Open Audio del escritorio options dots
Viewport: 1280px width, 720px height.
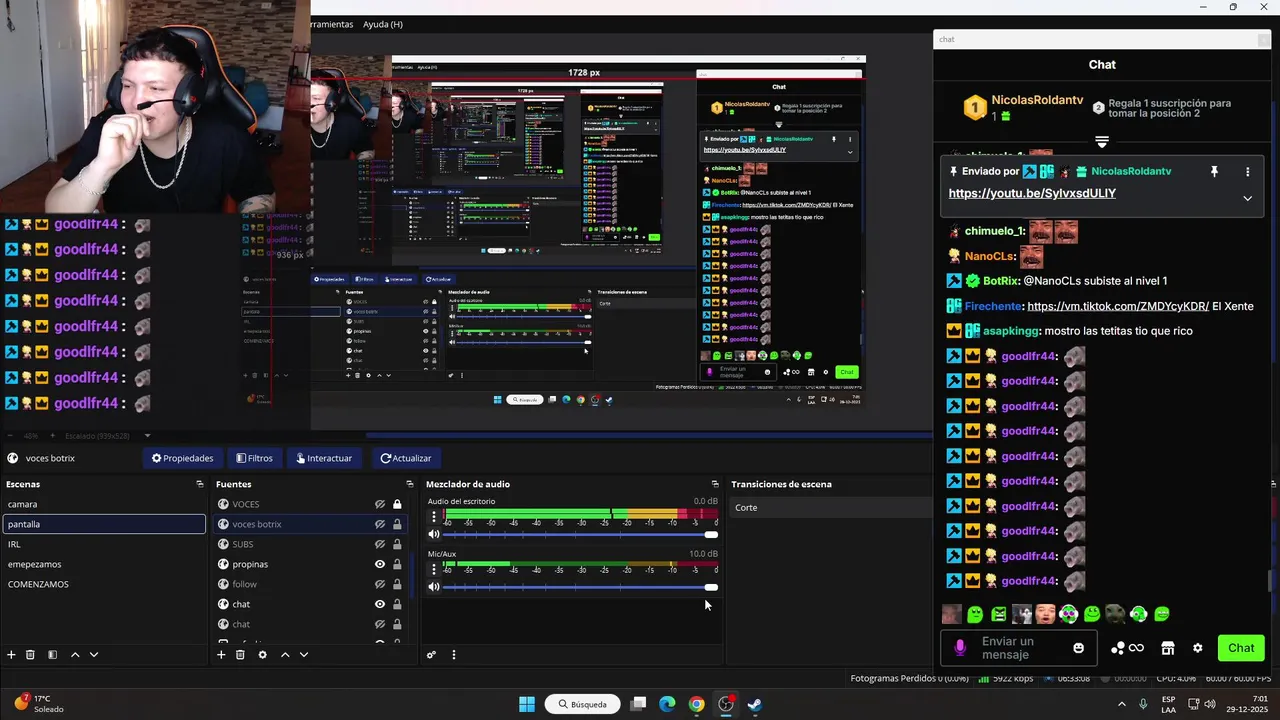pyautogui.click(x=434, y=517)
